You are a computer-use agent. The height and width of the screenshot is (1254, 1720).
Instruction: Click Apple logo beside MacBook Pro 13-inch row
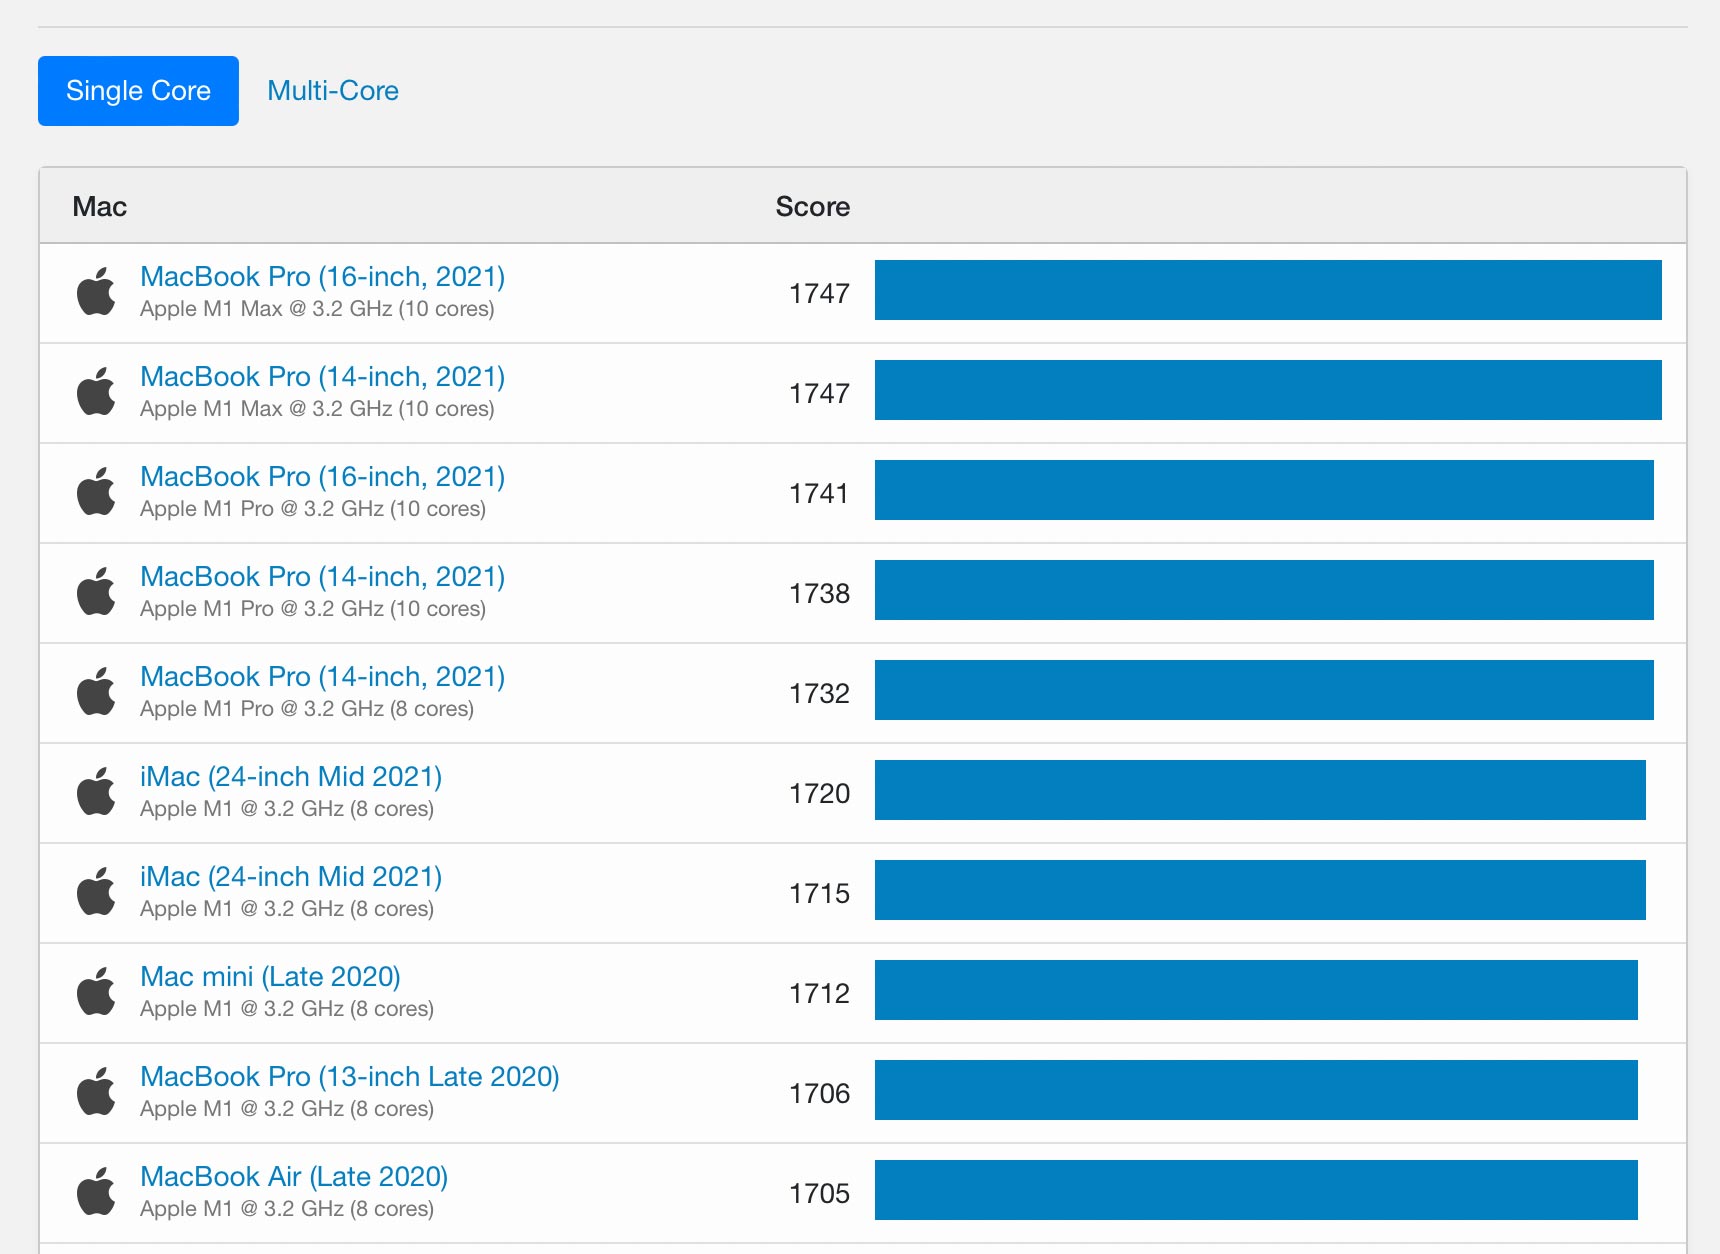(96, 1091)
